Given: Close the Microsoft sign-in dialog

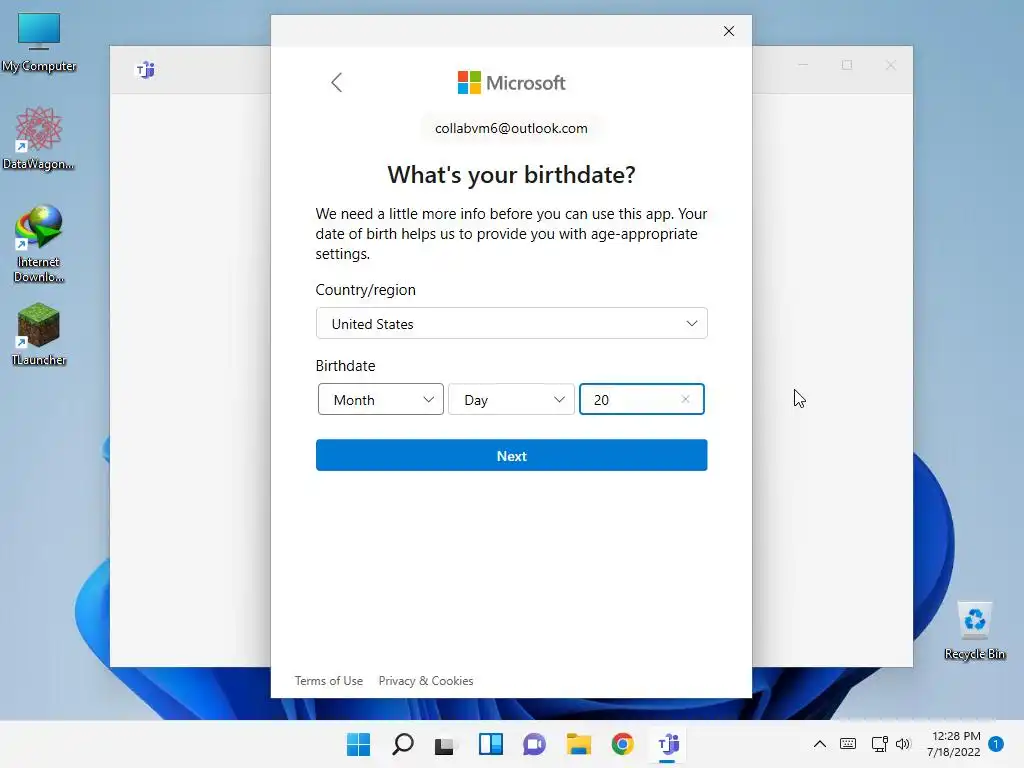Looking at the screenshot, I should [x=729, y=31].
